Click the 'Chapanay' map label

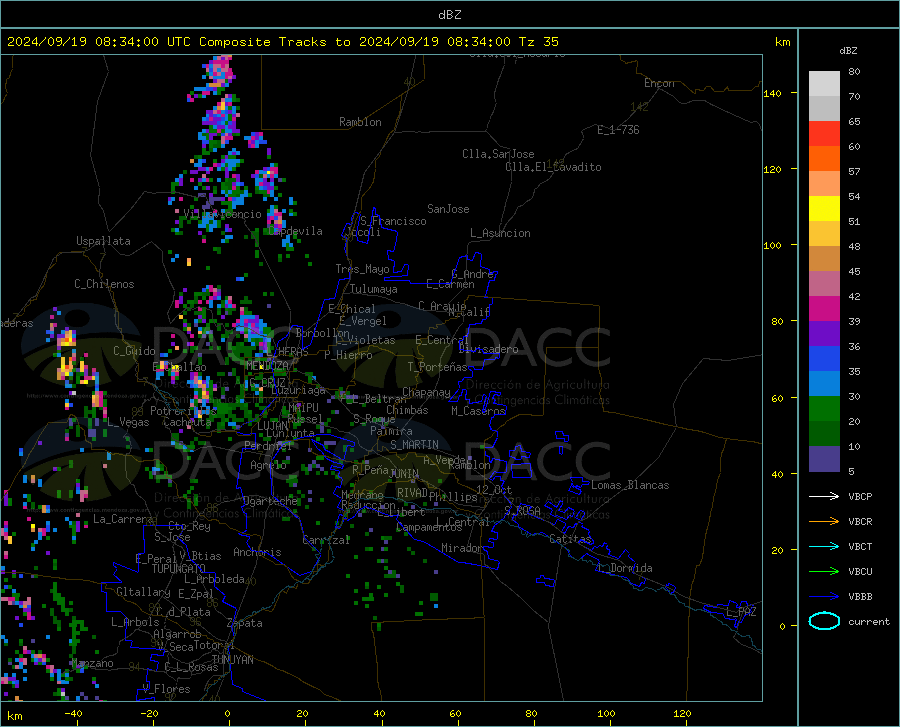coord(426,392)
